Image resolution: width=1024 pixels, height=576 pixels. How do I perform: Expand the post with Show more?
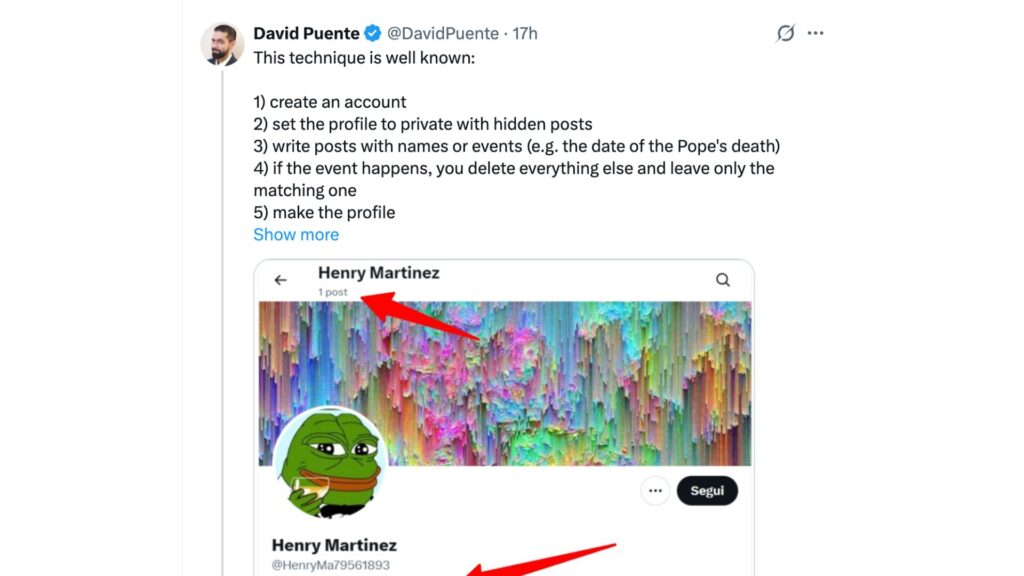(x=296, y=234)
